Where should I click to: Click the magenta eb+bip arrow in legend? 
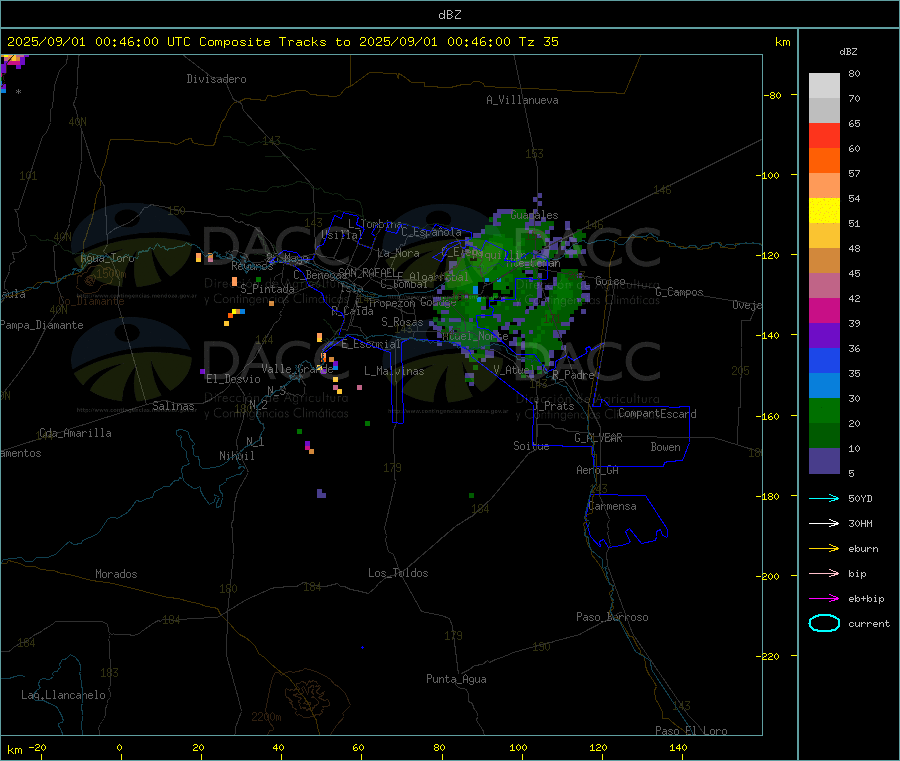[x=824, y=599]
